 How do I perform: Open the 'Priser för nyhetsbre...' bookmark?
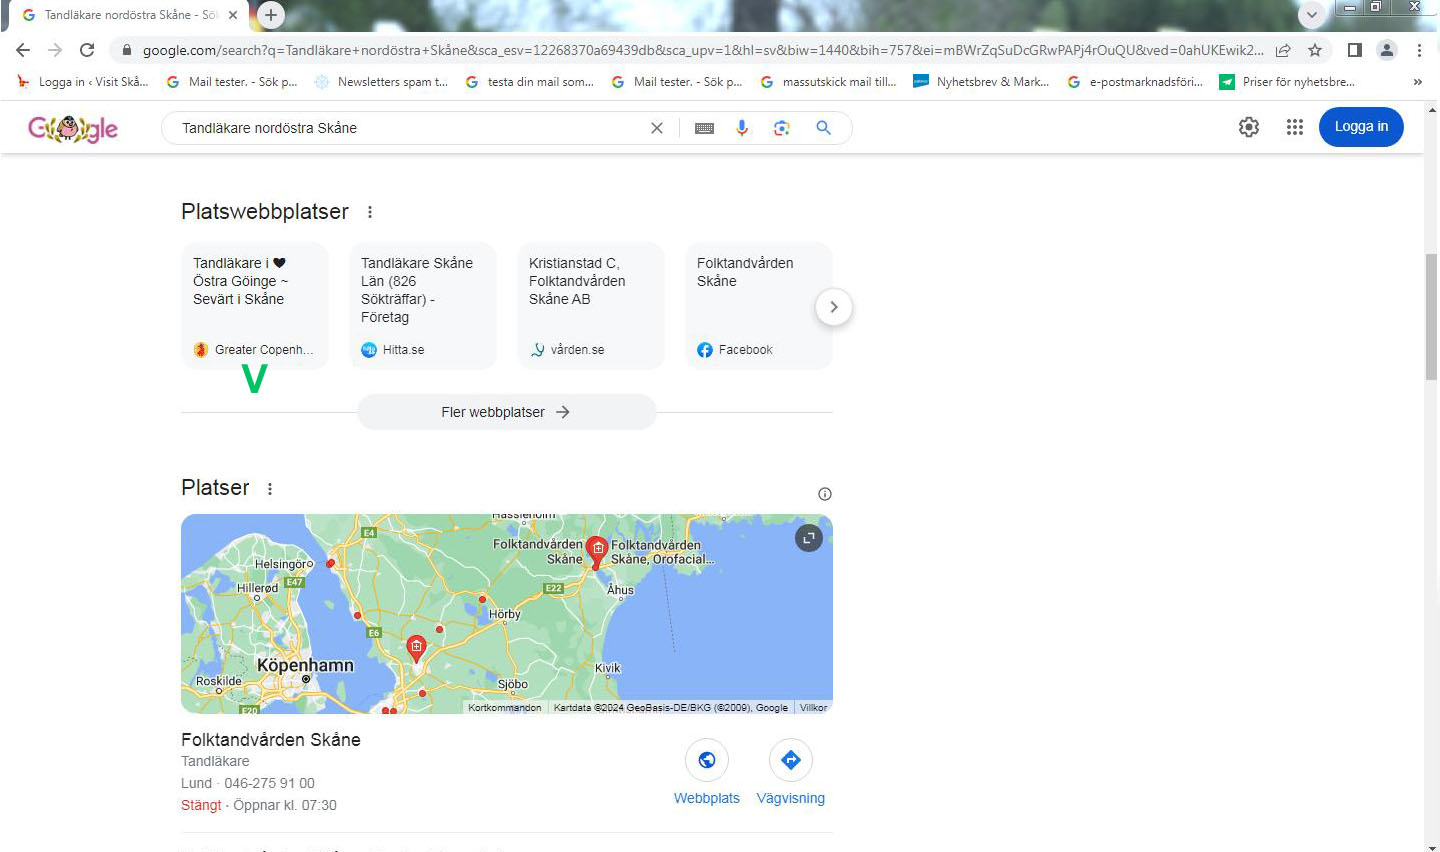tap(1287, 82)
